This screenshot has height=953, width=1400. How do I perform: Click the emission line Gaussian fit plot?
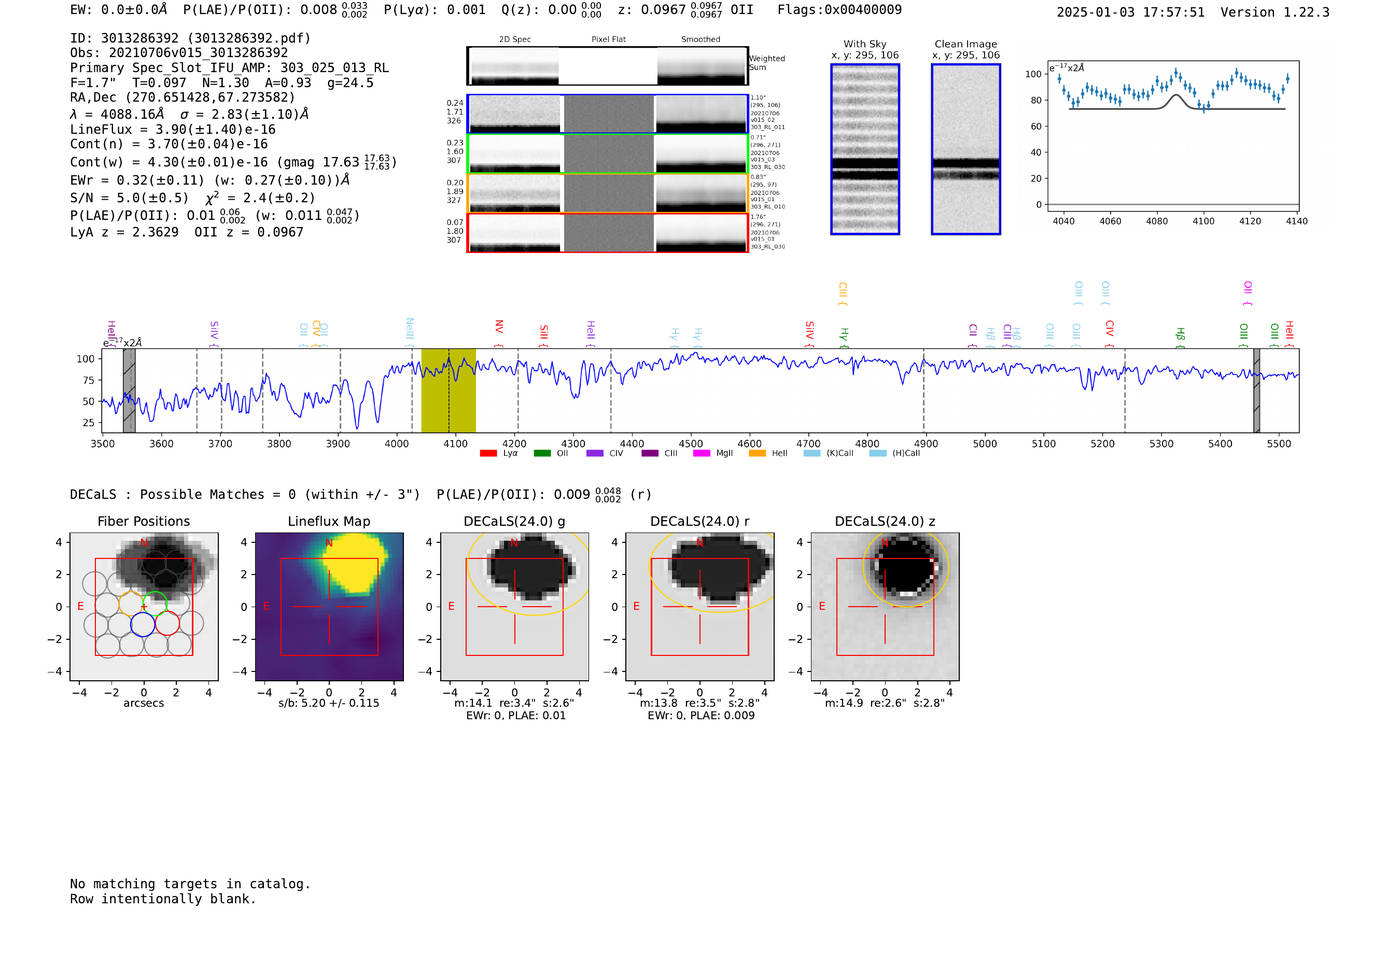[1171, 136]
